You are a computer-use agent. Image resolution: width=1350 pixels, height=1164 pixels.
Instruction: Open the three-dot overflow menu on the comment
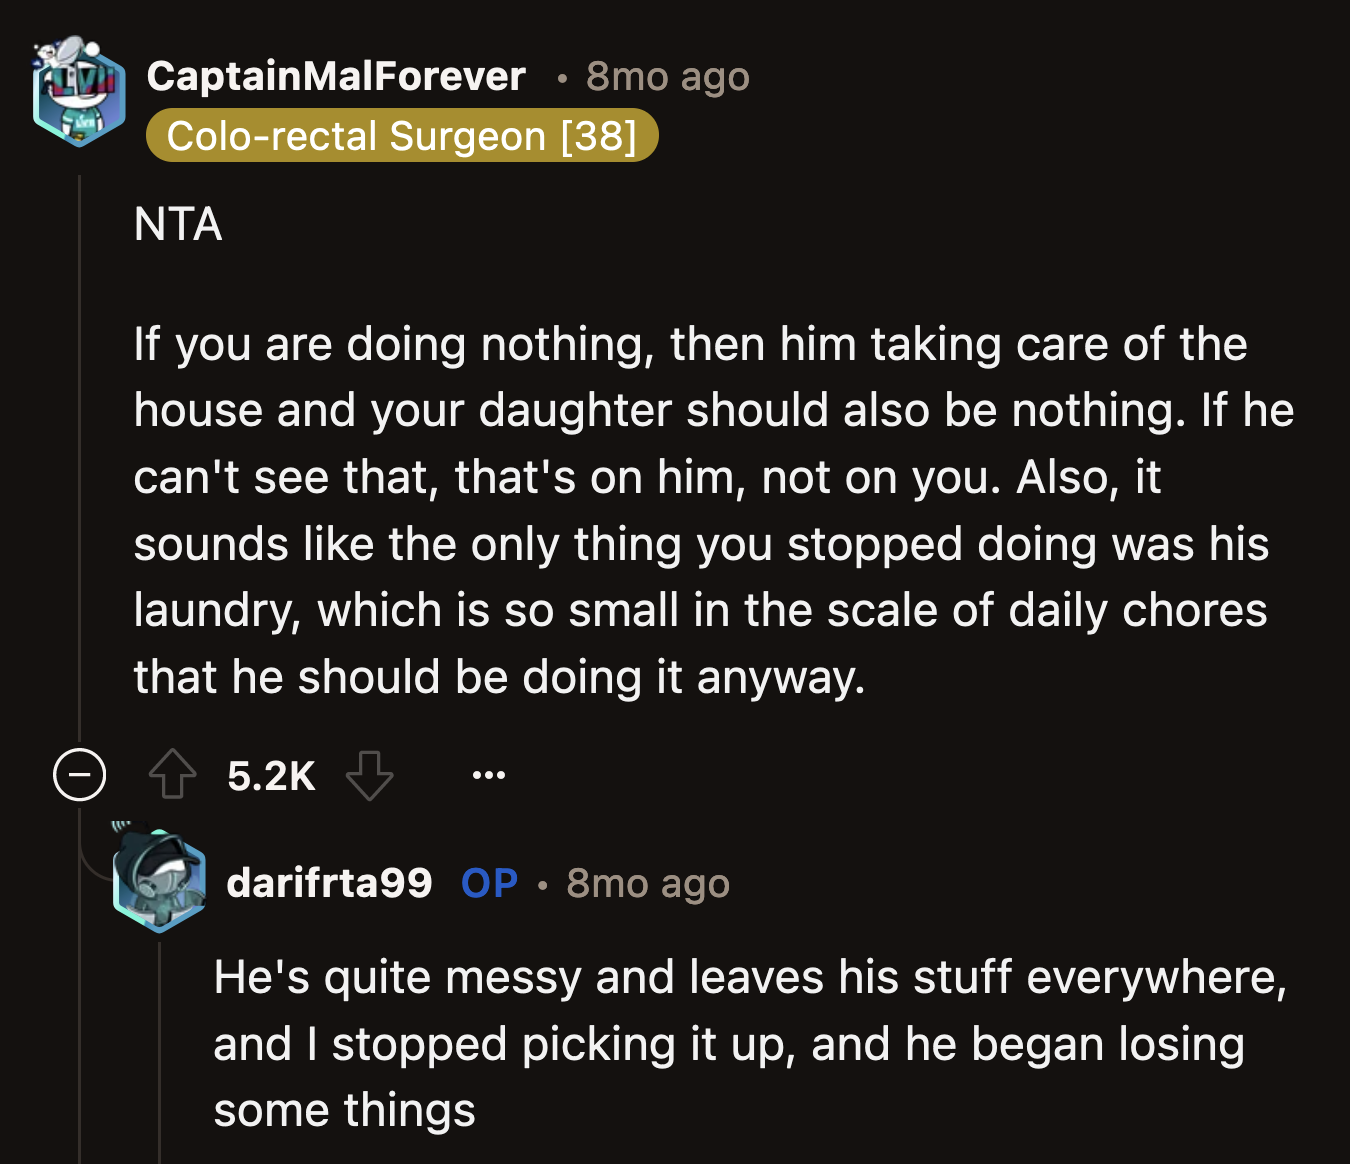(x=489, y=775)
